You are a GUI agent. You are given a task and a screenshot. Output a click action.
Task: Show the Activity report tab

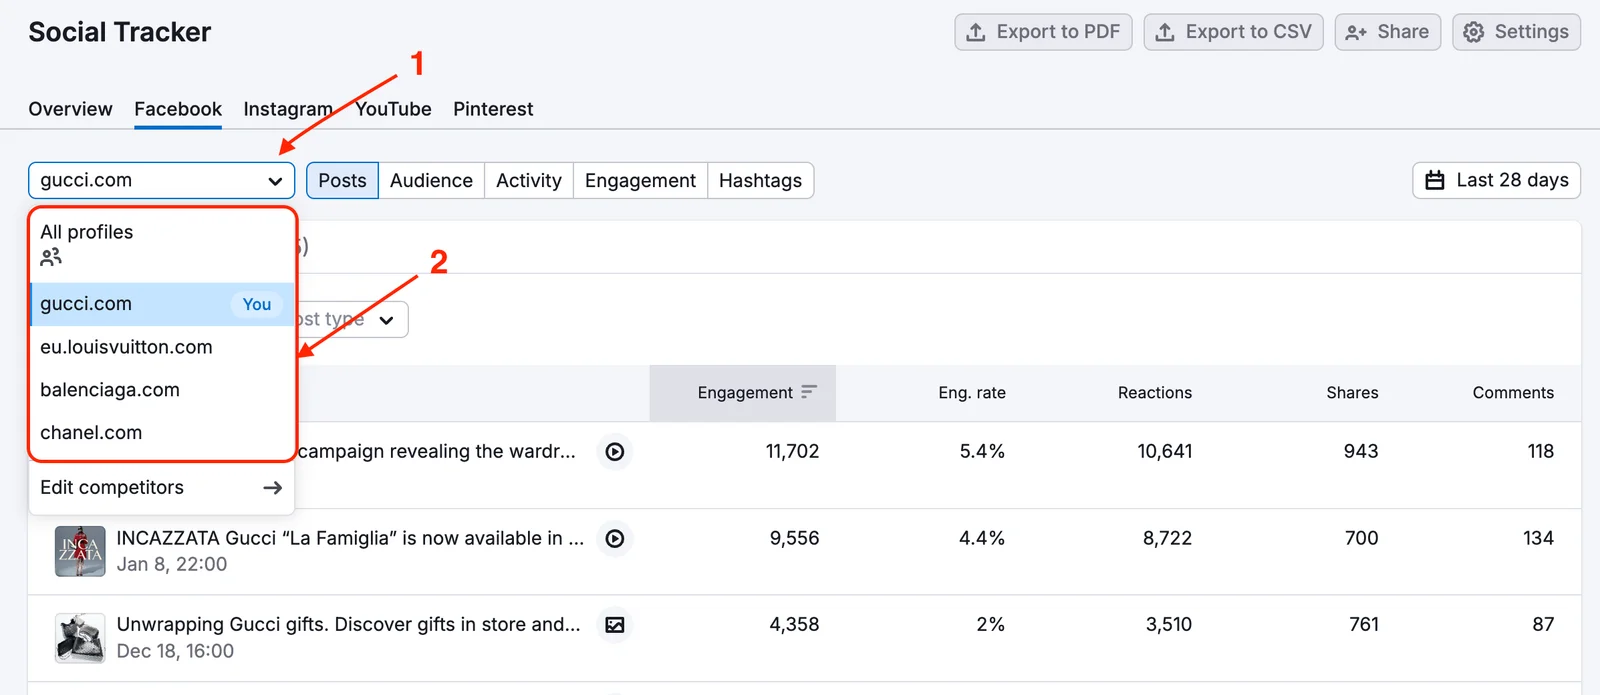click(529, 180)
